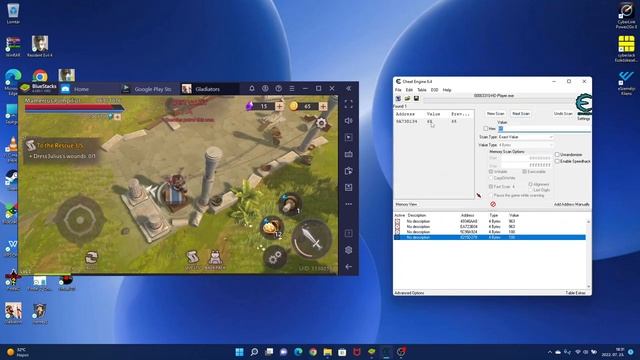Toggle the Writable checkbox
Image resolution: width=640 pixels, height=360 pixels.
point(491,172)
